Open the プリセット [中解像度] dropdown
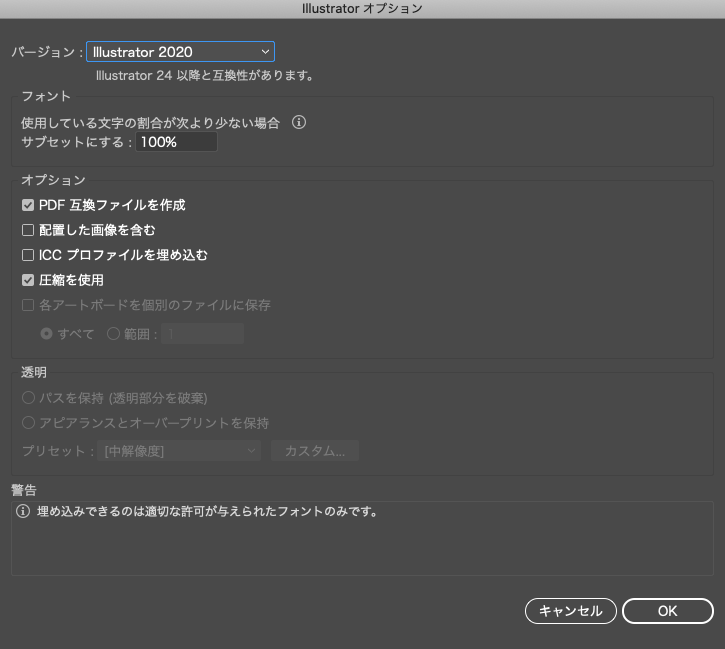 click(x=179, y=451)
